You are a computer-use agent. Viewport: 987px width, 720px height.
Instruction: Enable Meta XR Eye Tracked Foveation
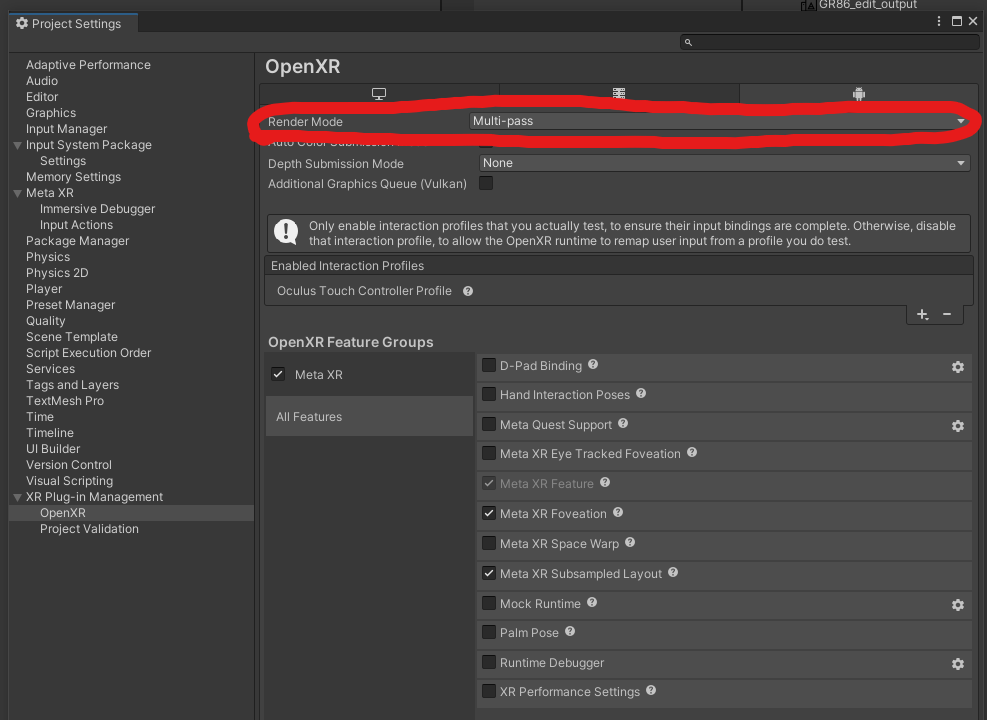tap(488, 453)
